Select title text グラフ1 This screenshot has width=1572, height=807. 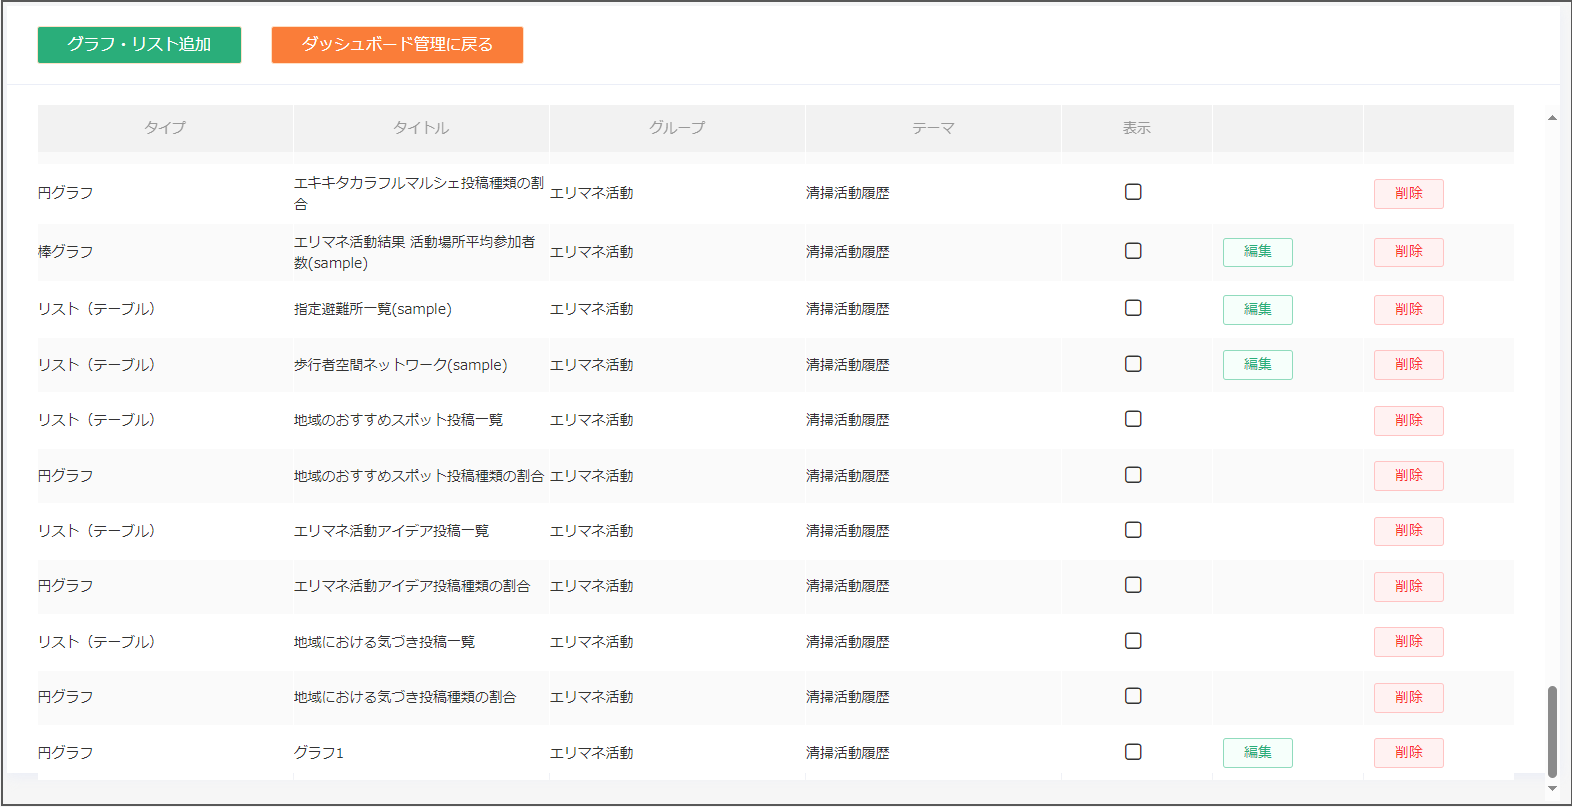point(319,753)
